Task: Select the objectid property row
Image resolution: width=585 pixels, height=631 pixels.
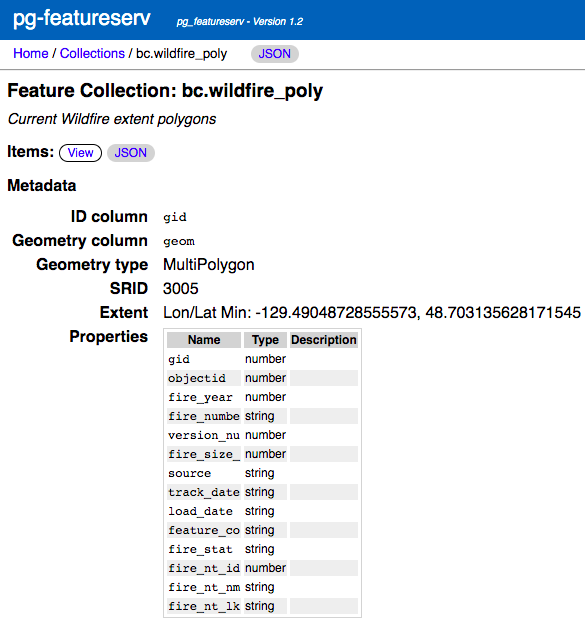Action: click(262, 378)
